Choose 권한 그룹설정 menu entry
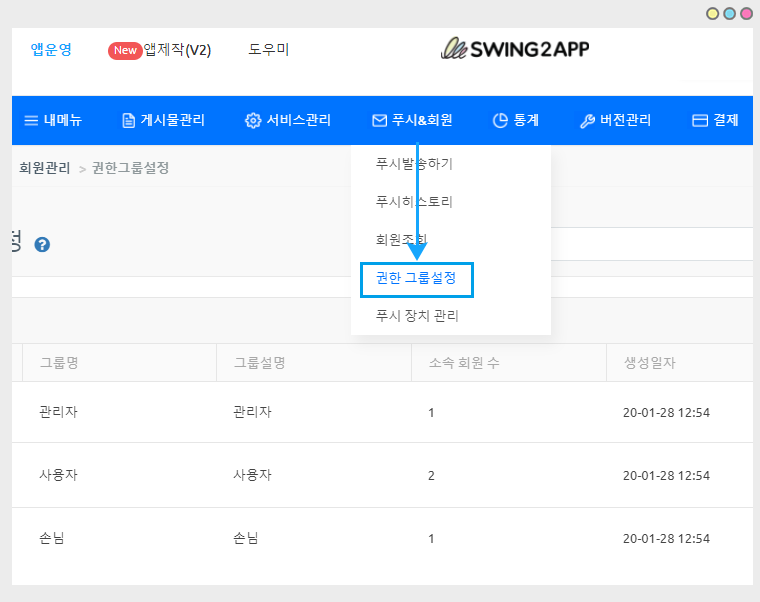The height and width of the screenshot is (602, 760). point(416,279)
